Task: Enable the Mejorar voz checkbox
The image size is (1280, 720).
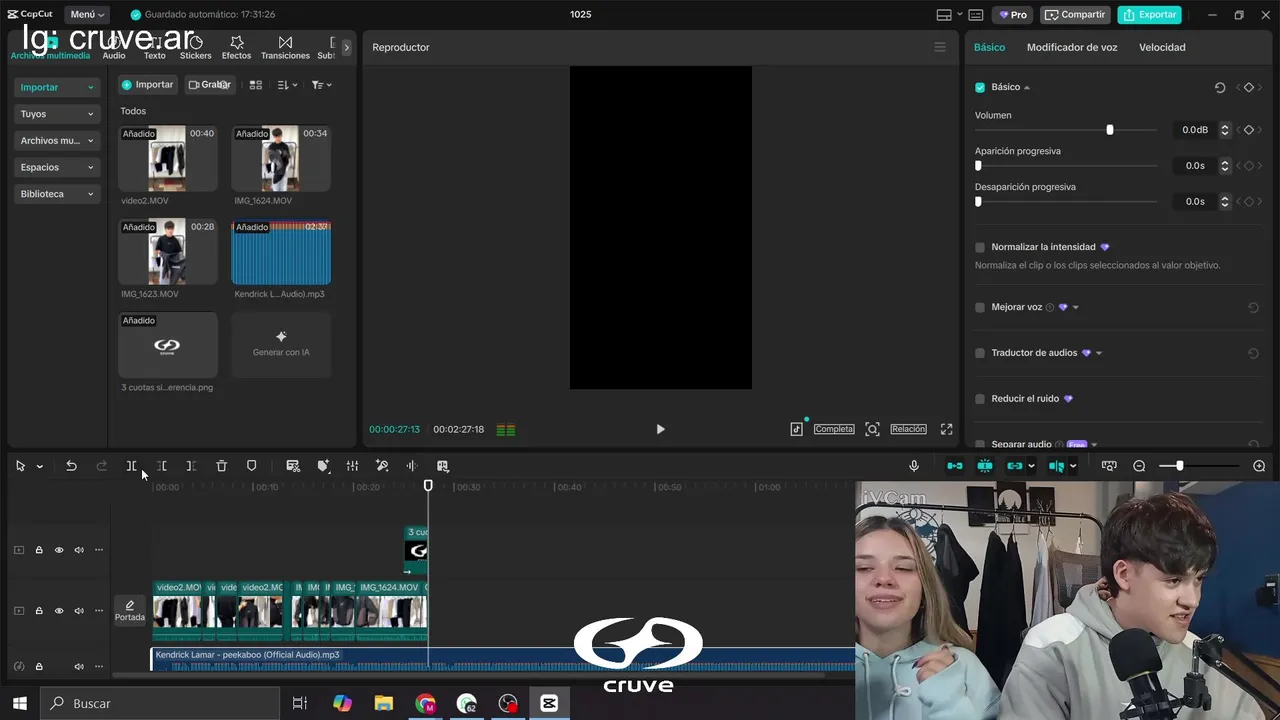Action: tap(980, 307)
